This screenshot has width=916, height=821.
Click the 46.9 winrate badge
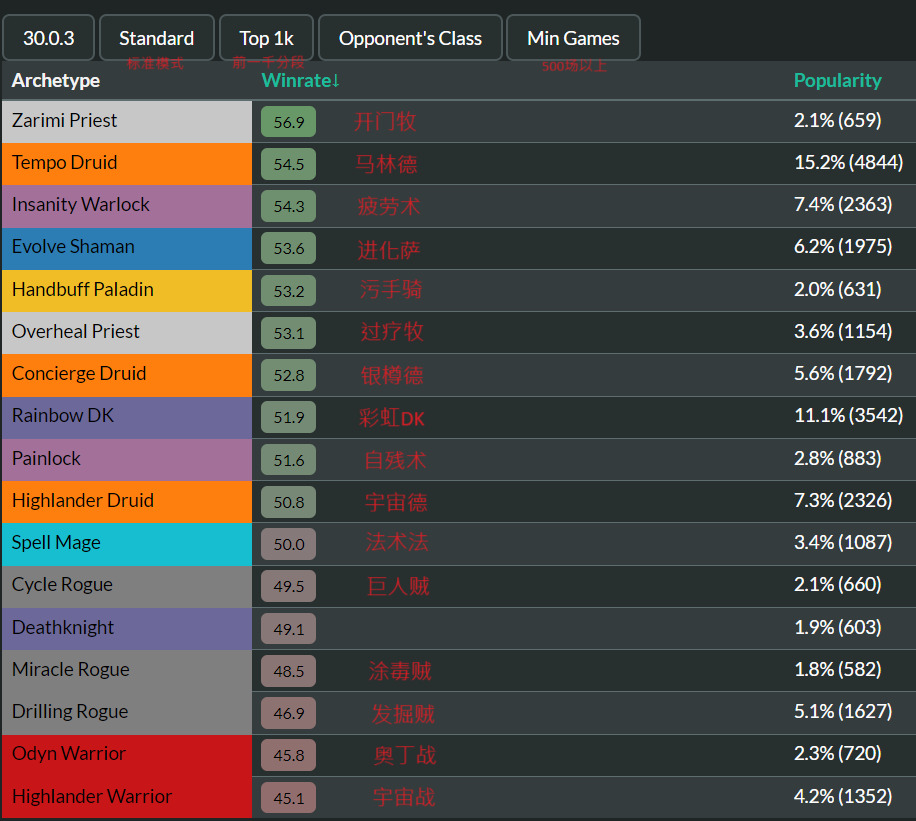click(289, 713)
